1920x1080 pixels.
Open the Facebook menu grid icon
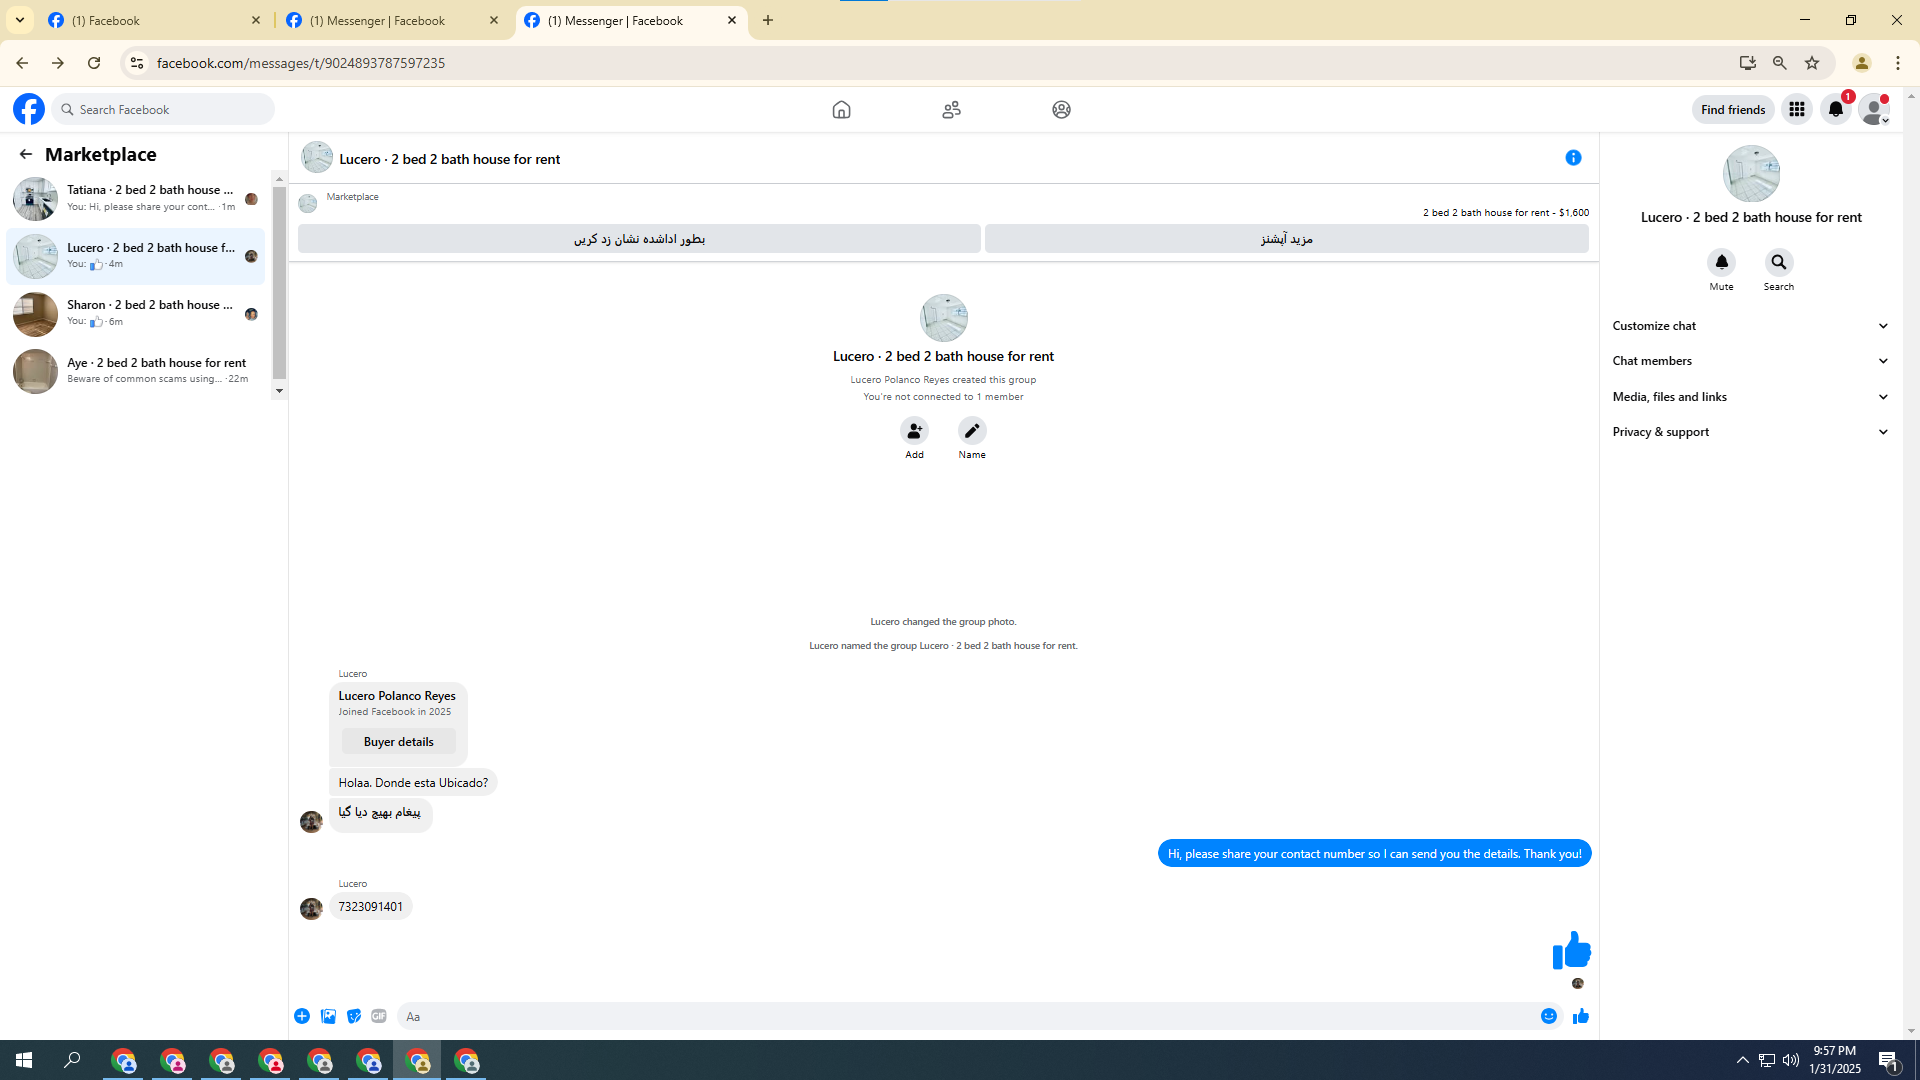[1797, 109]
